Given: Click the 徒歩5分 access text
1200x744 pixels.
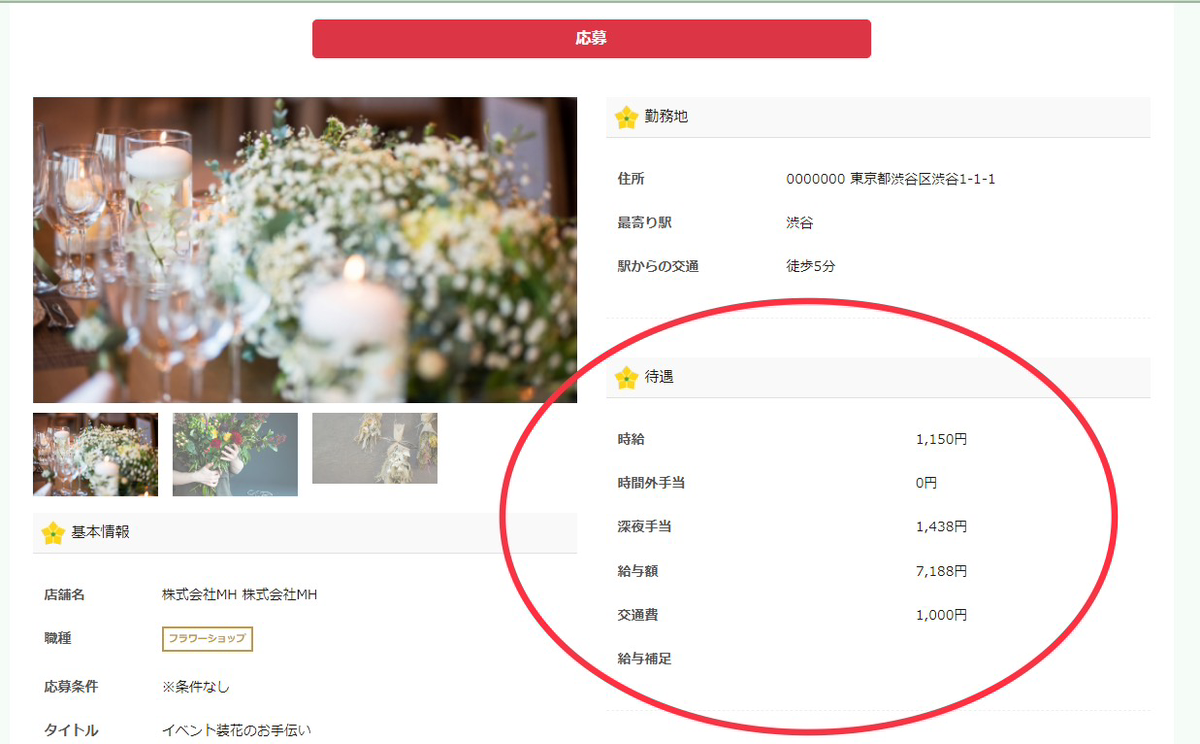Looking at the screenshot, I should point(810,267).
